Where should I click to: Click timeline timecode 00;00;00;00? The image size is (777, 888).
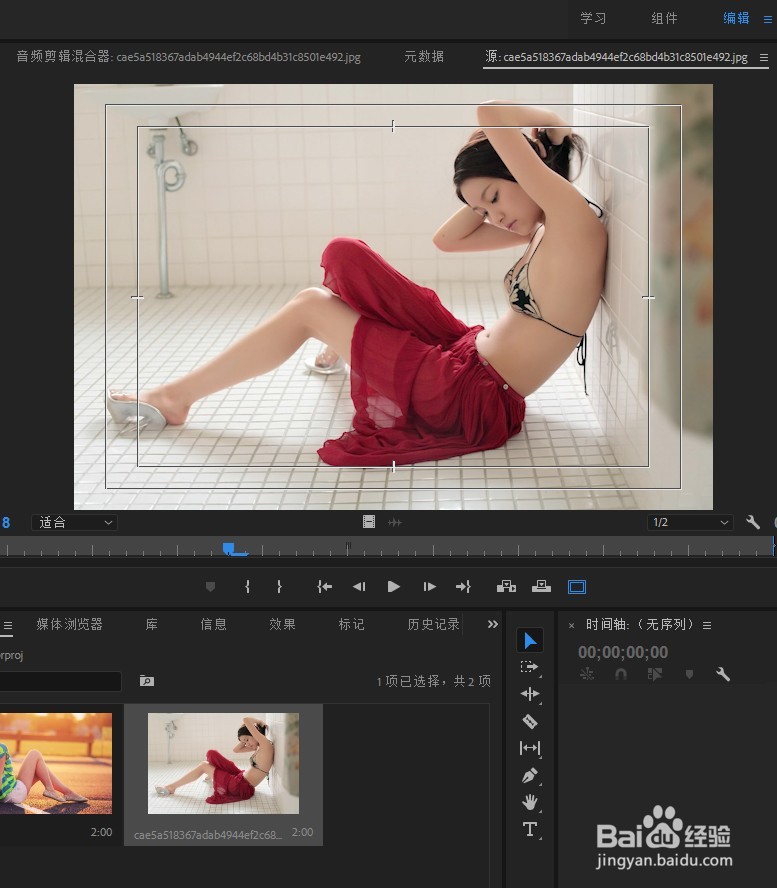[623, 652]
